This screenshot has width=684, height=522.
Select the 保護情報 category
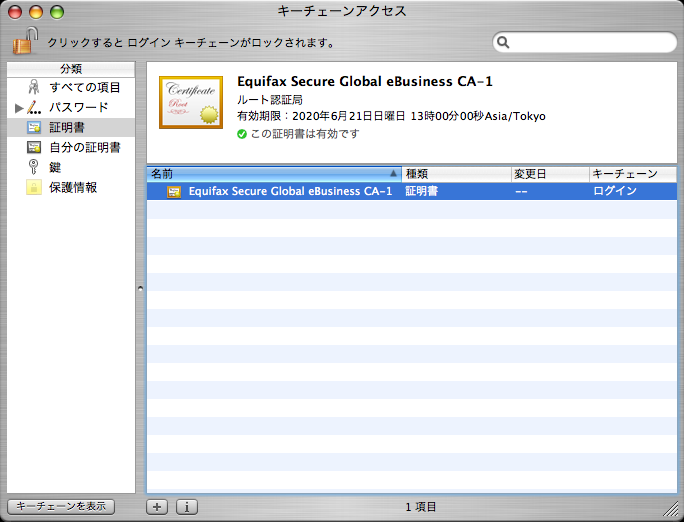point(71,188)
